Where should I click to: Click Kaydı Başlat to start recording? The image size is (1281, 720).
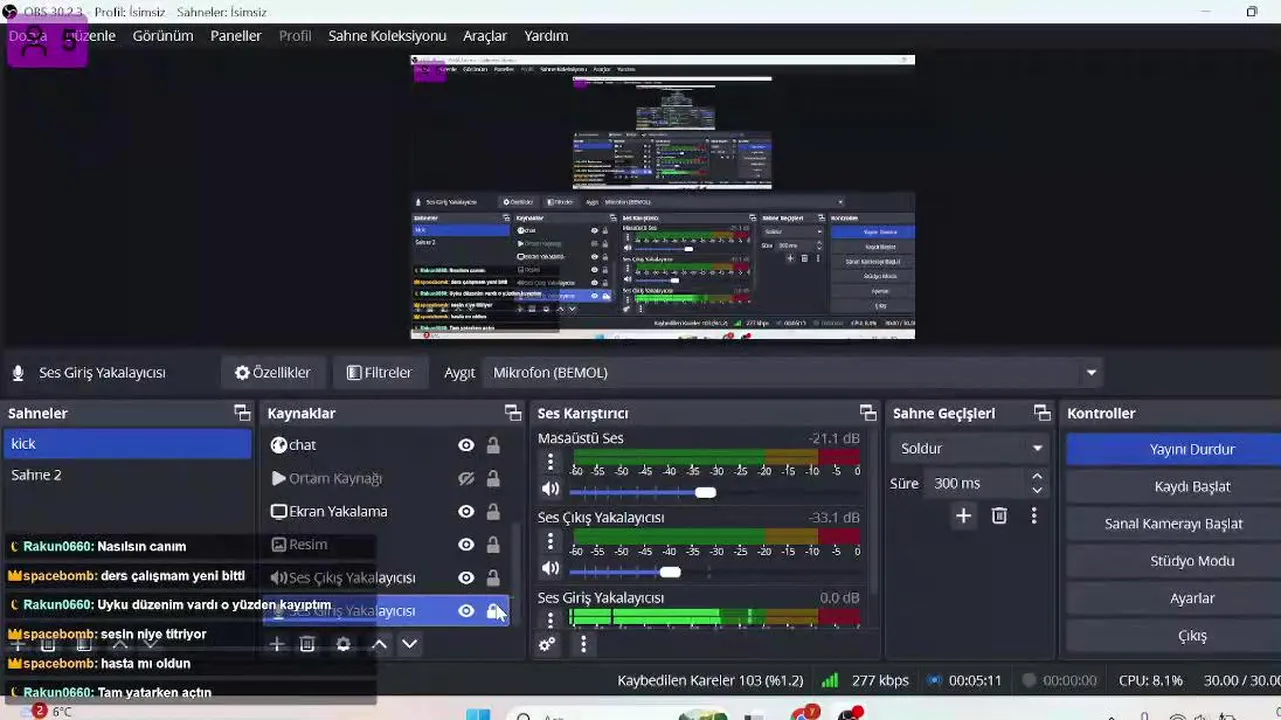point(1174,487)
